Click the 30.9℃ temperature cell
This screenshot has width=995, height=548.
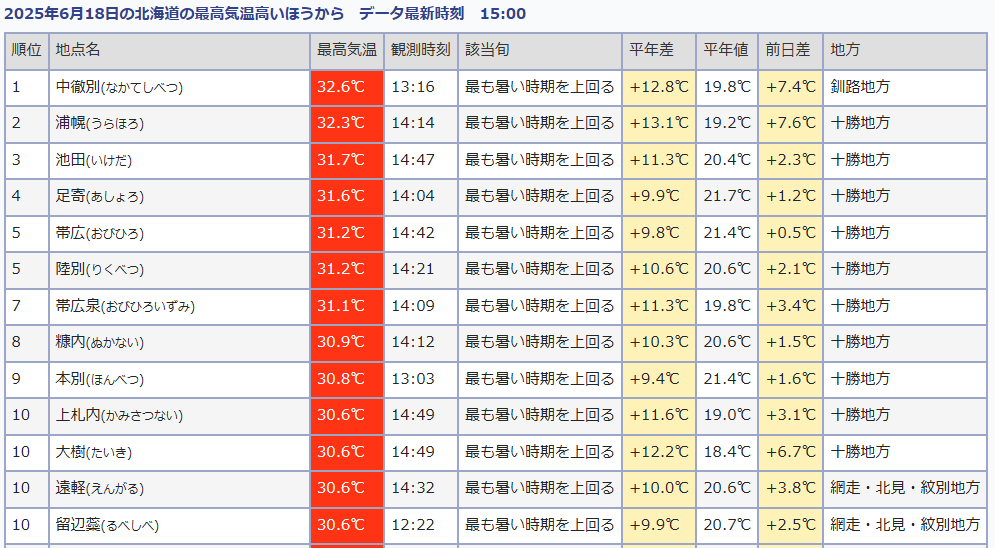tap(347, 342)
